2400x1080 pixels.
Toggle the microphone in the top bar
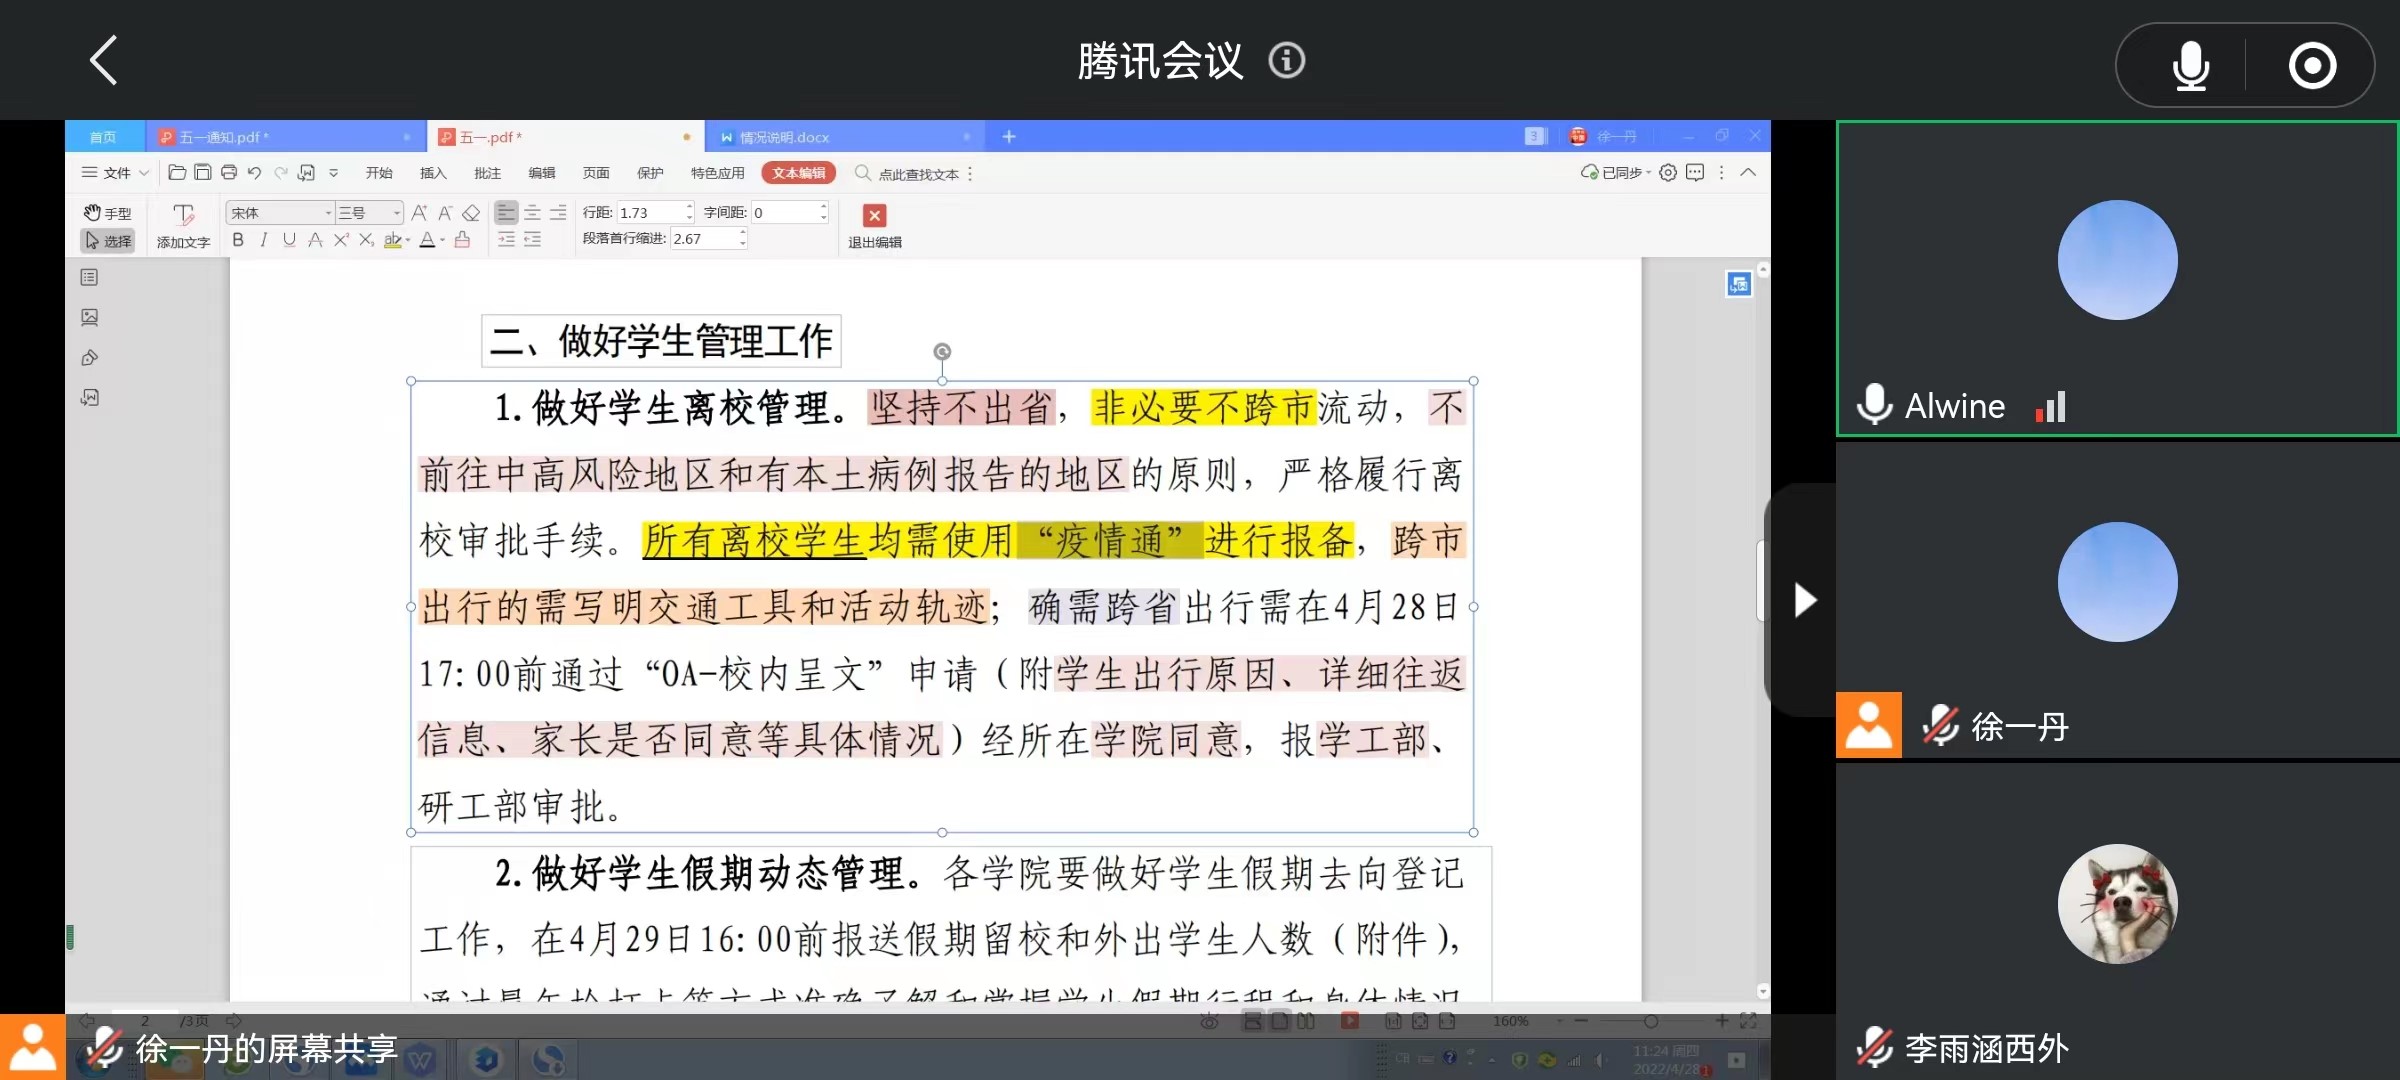(2190, 66)
